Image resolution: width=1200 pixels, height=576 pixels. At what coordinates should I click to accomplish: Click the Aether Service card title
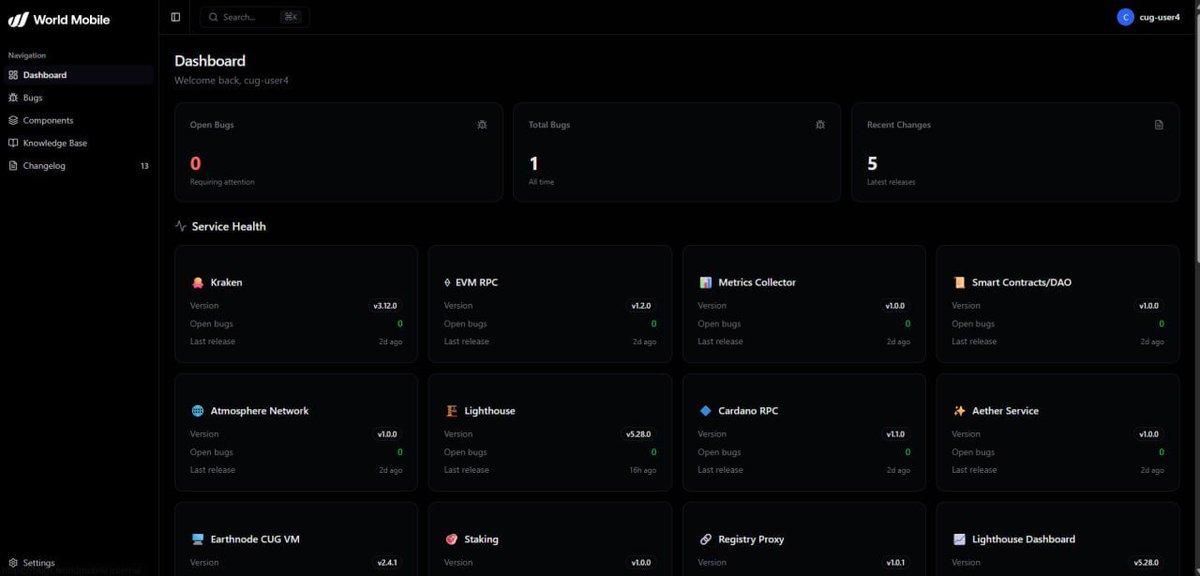point(1005,411)
